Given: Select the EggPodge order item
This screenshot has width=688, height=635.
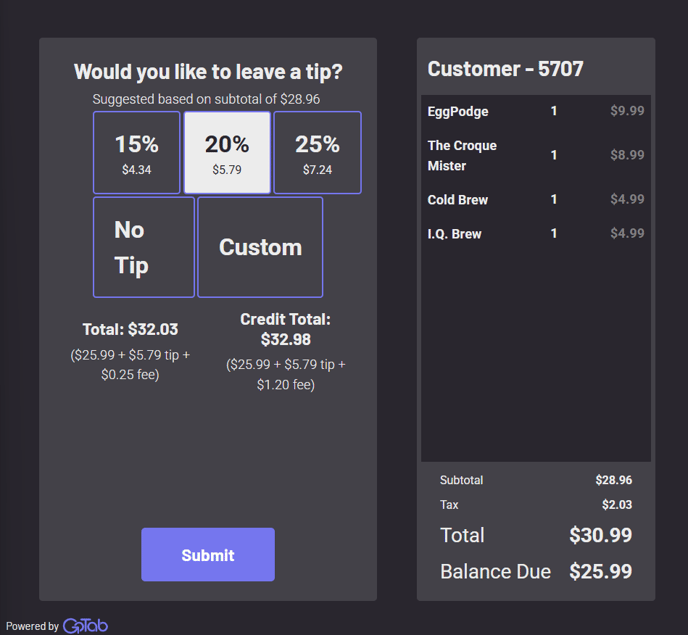Looking at the screenshot, I should (x=458, y=111).
